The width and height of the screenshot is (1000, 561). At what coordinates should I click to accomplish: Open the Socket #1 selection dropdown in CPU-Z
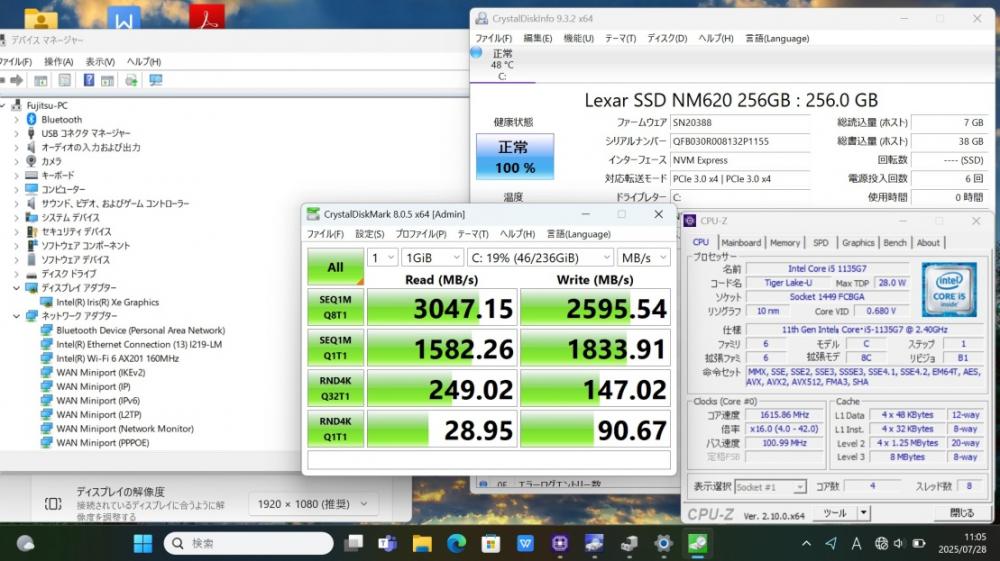coord(770,487)
